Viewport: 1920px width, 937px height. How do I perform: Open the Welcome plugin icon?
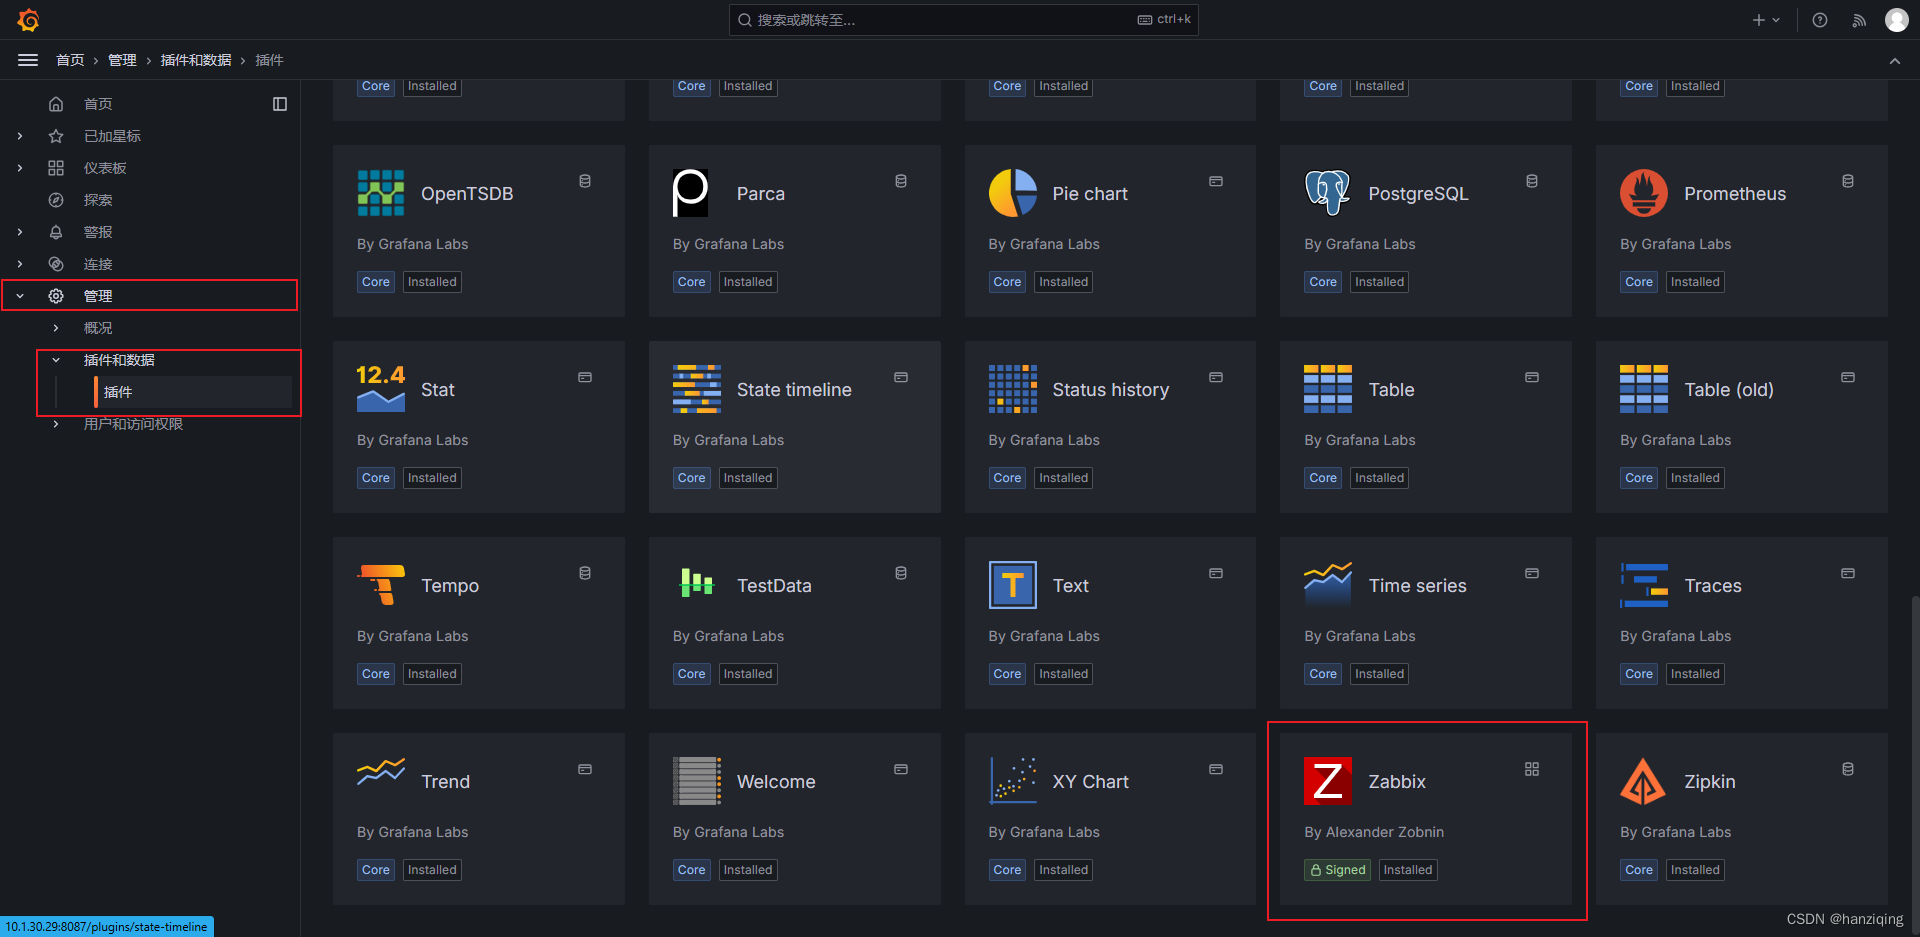pos(697,781)
